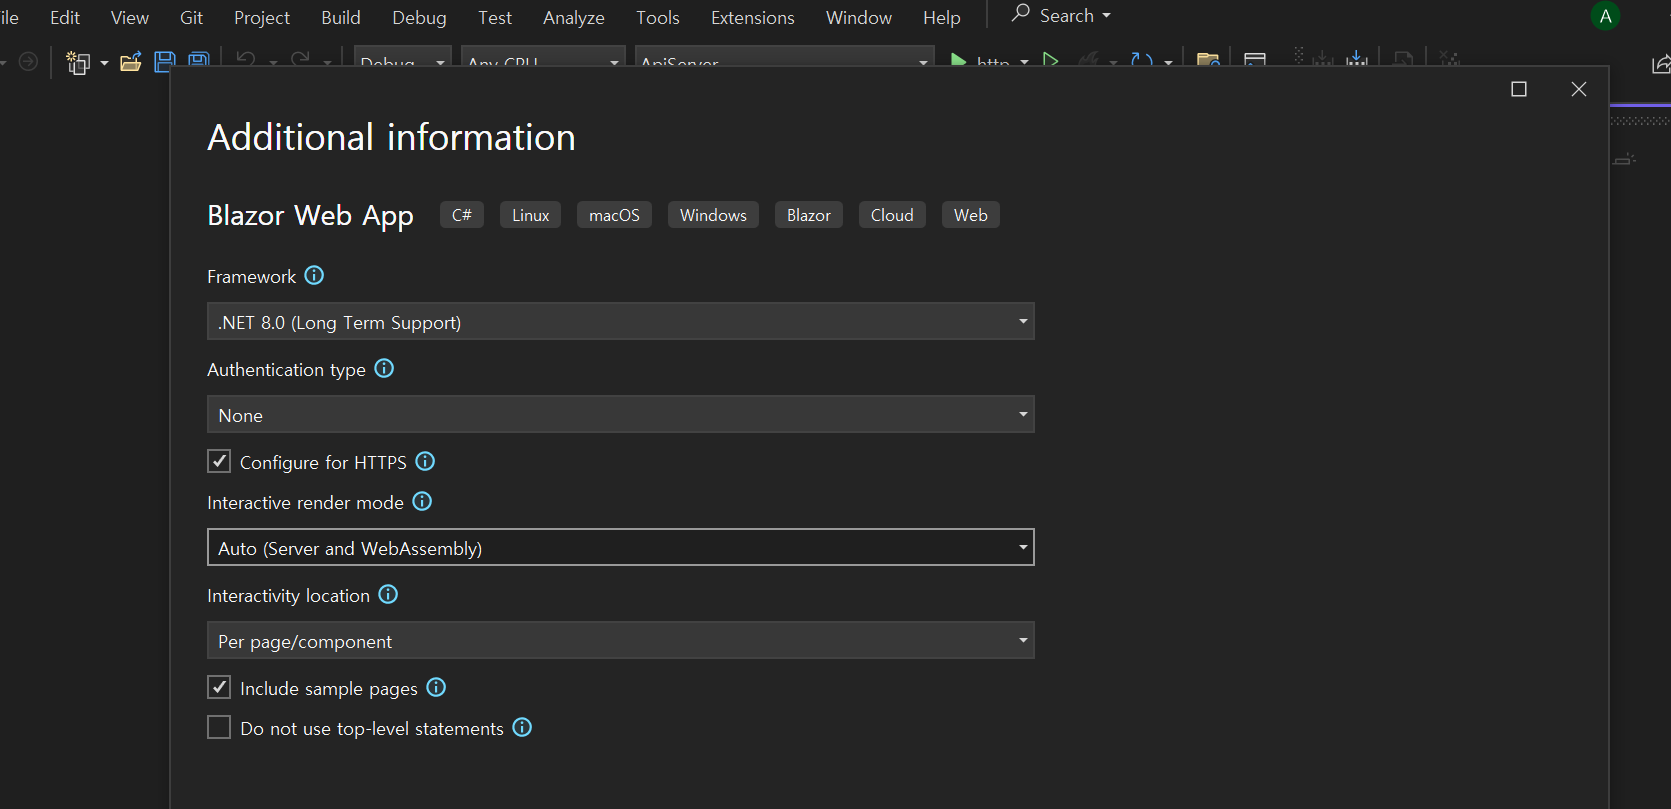Click the browser window toolbar icon

coord(1255,61)
